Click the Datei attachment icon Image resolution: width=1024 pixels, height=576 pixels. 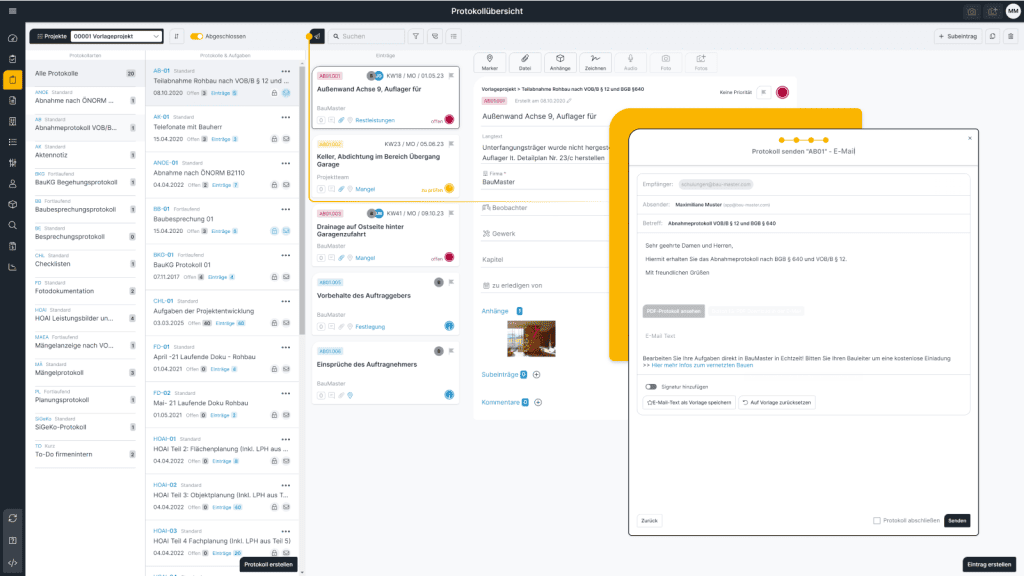(525, 62)
